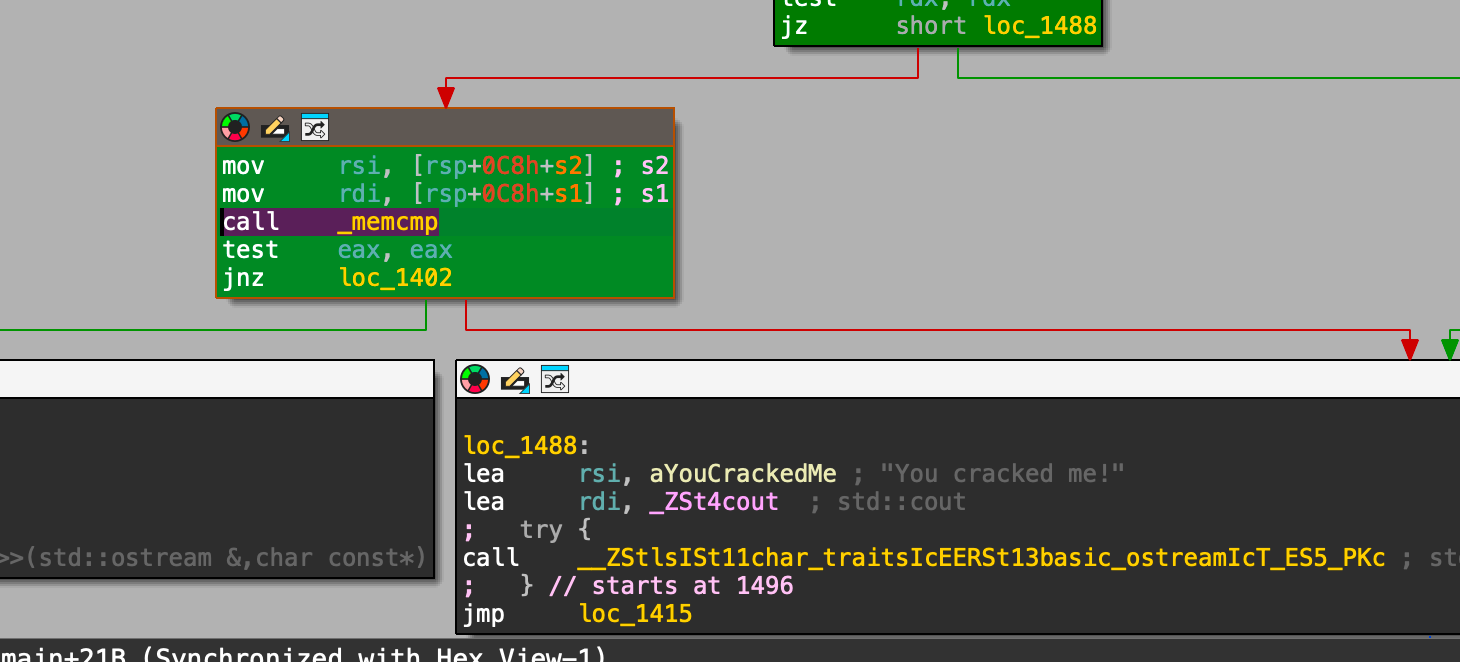This screenshot has width=1460, height=662.
Task: Click loc_1402 in the jnz instruction
Action: click(x=395, y=278)
